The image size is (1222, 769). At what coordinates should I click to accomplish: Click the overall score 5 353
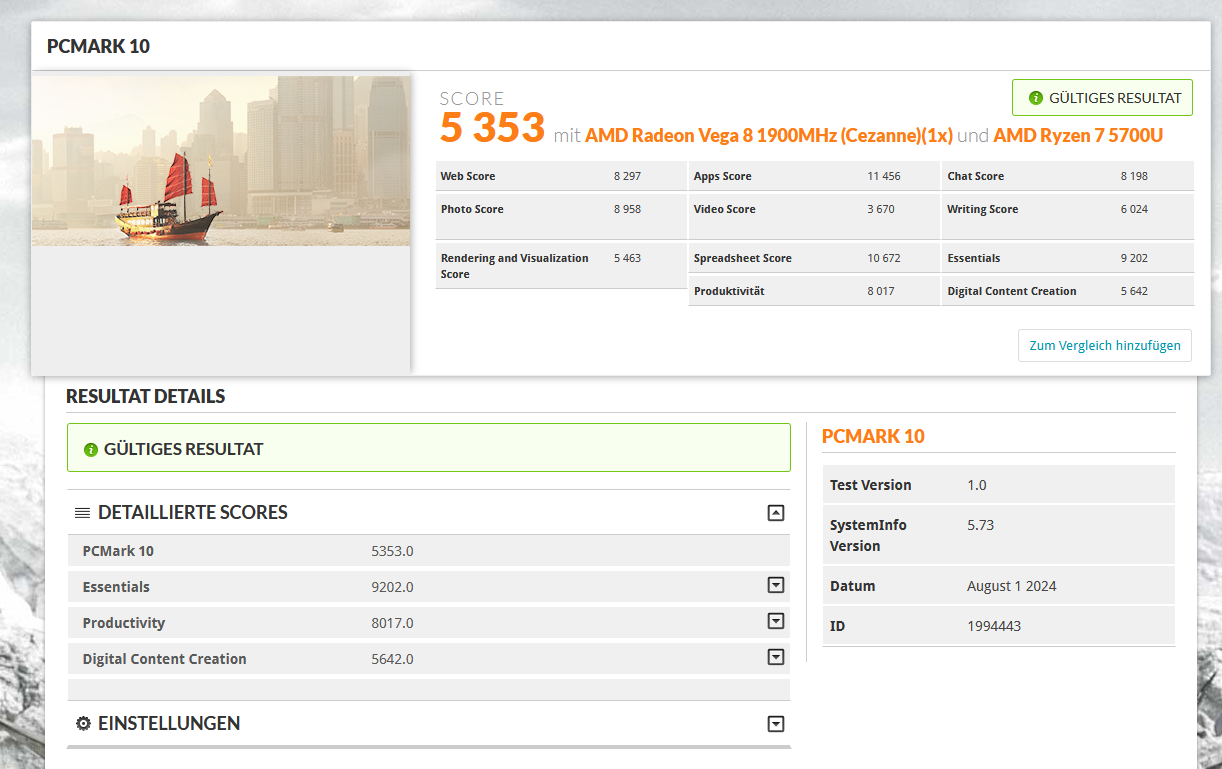pos(493,128)
